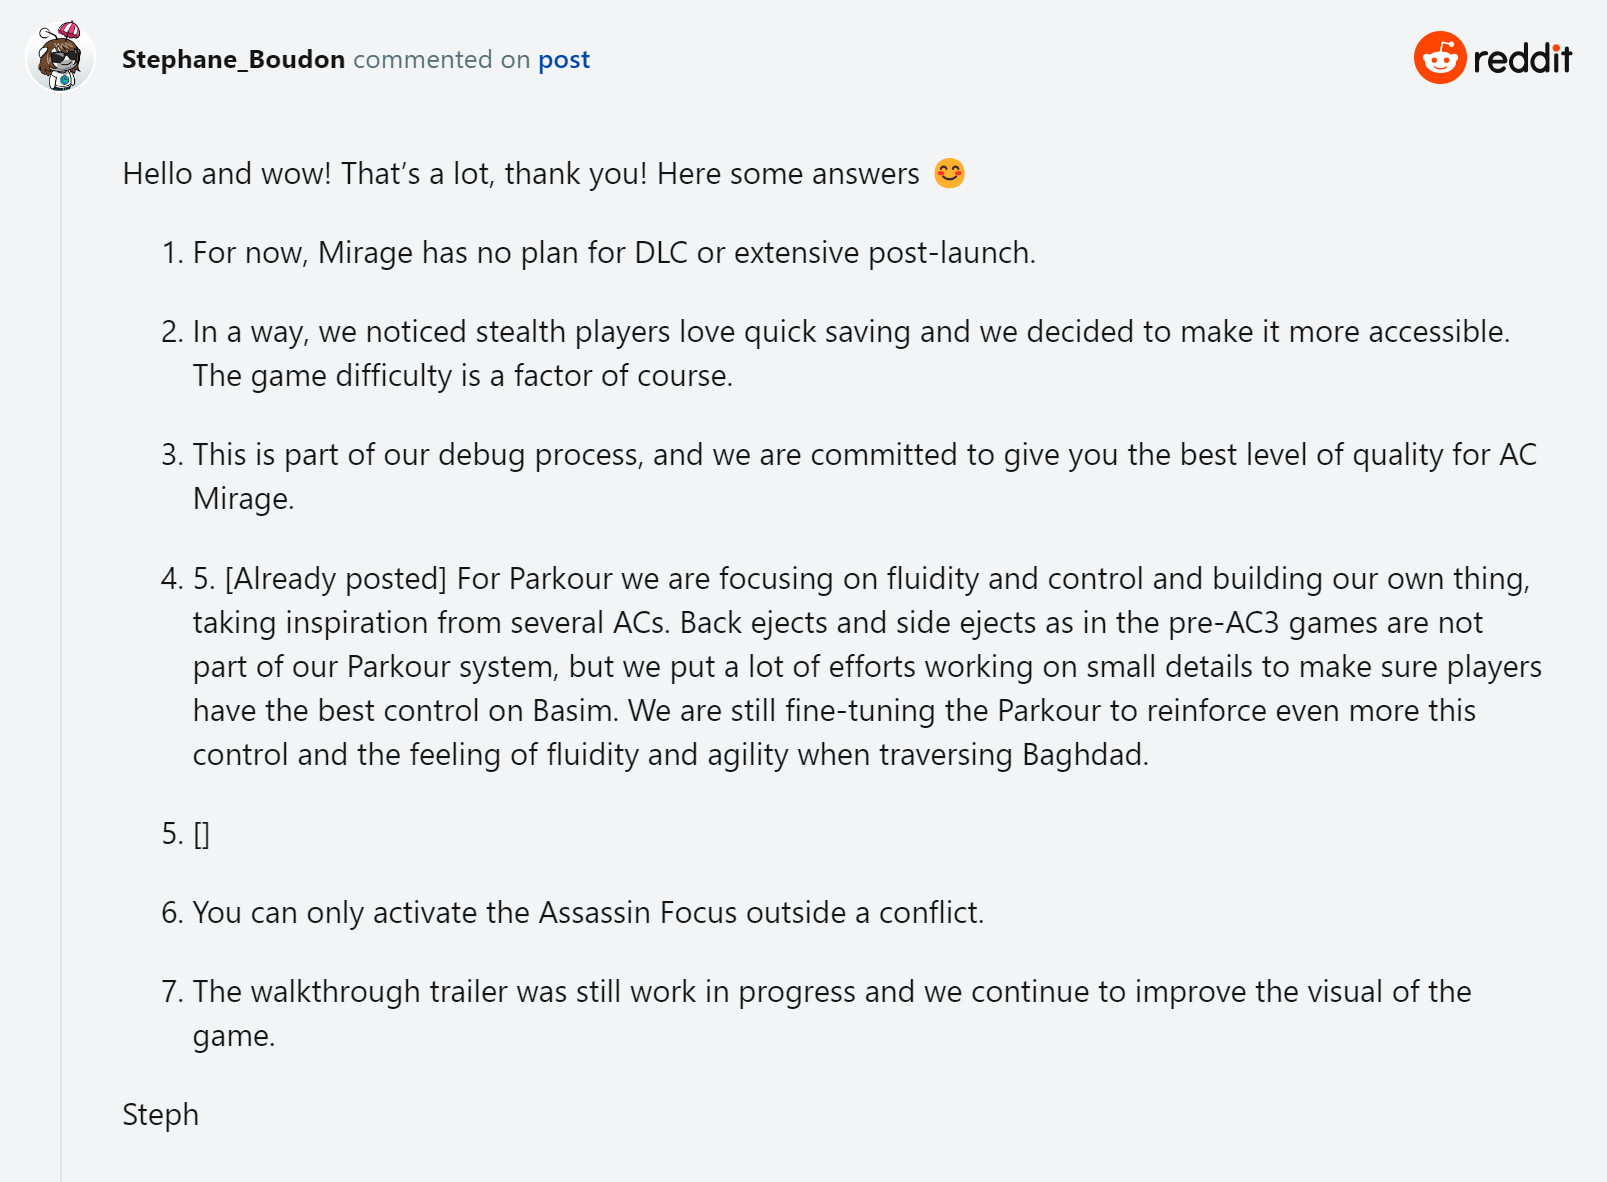Screen dimensions: 1607x1182
Task: Click the debug process answer
Action: (864, 455)
